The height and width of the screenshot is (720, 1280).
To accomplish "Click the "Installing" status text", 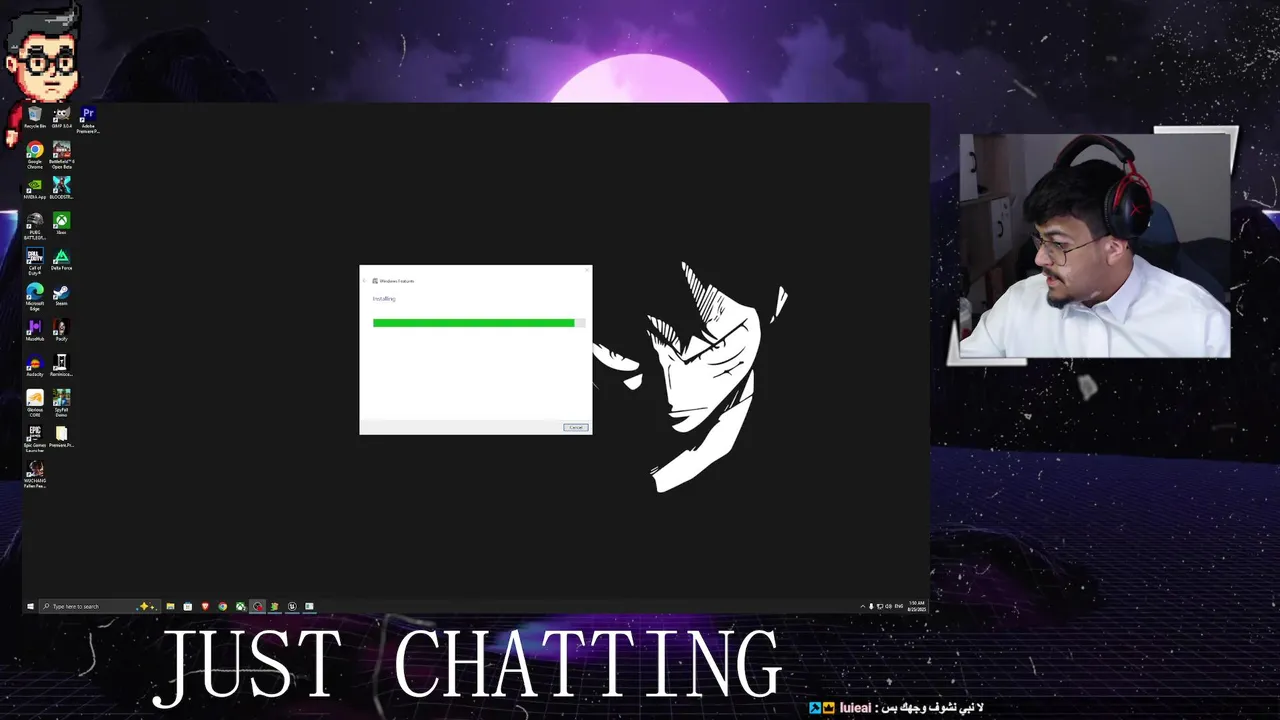I will 384,299.
